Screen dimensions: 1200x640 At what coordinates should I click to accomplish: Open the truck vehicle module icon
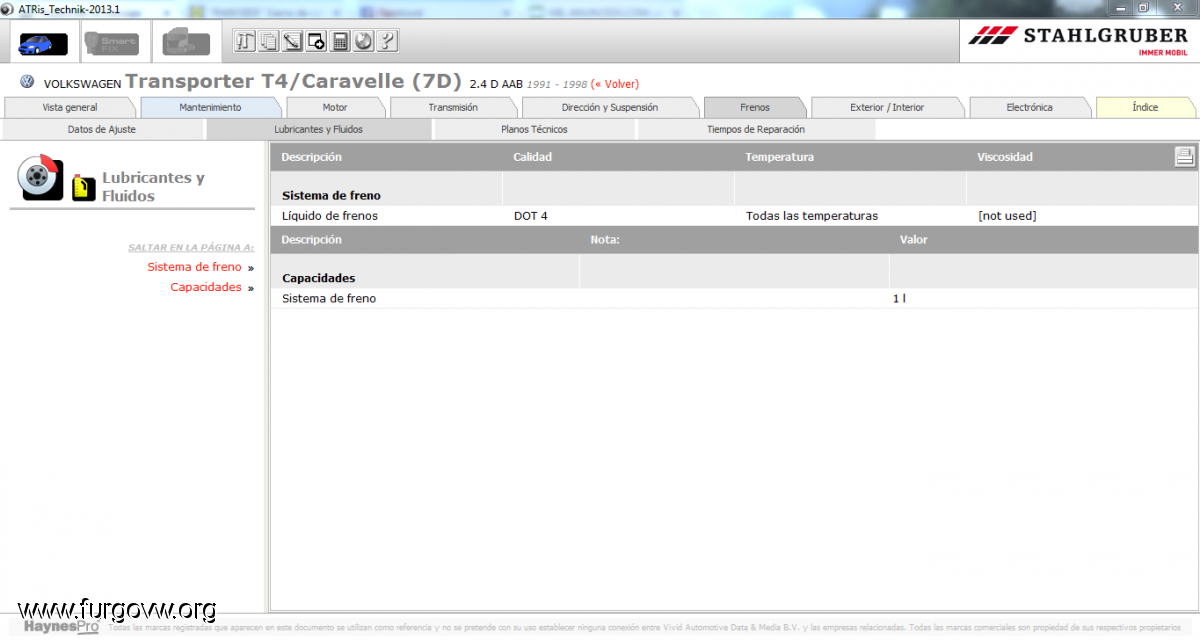pyautogui.click(x=186, y=42)
